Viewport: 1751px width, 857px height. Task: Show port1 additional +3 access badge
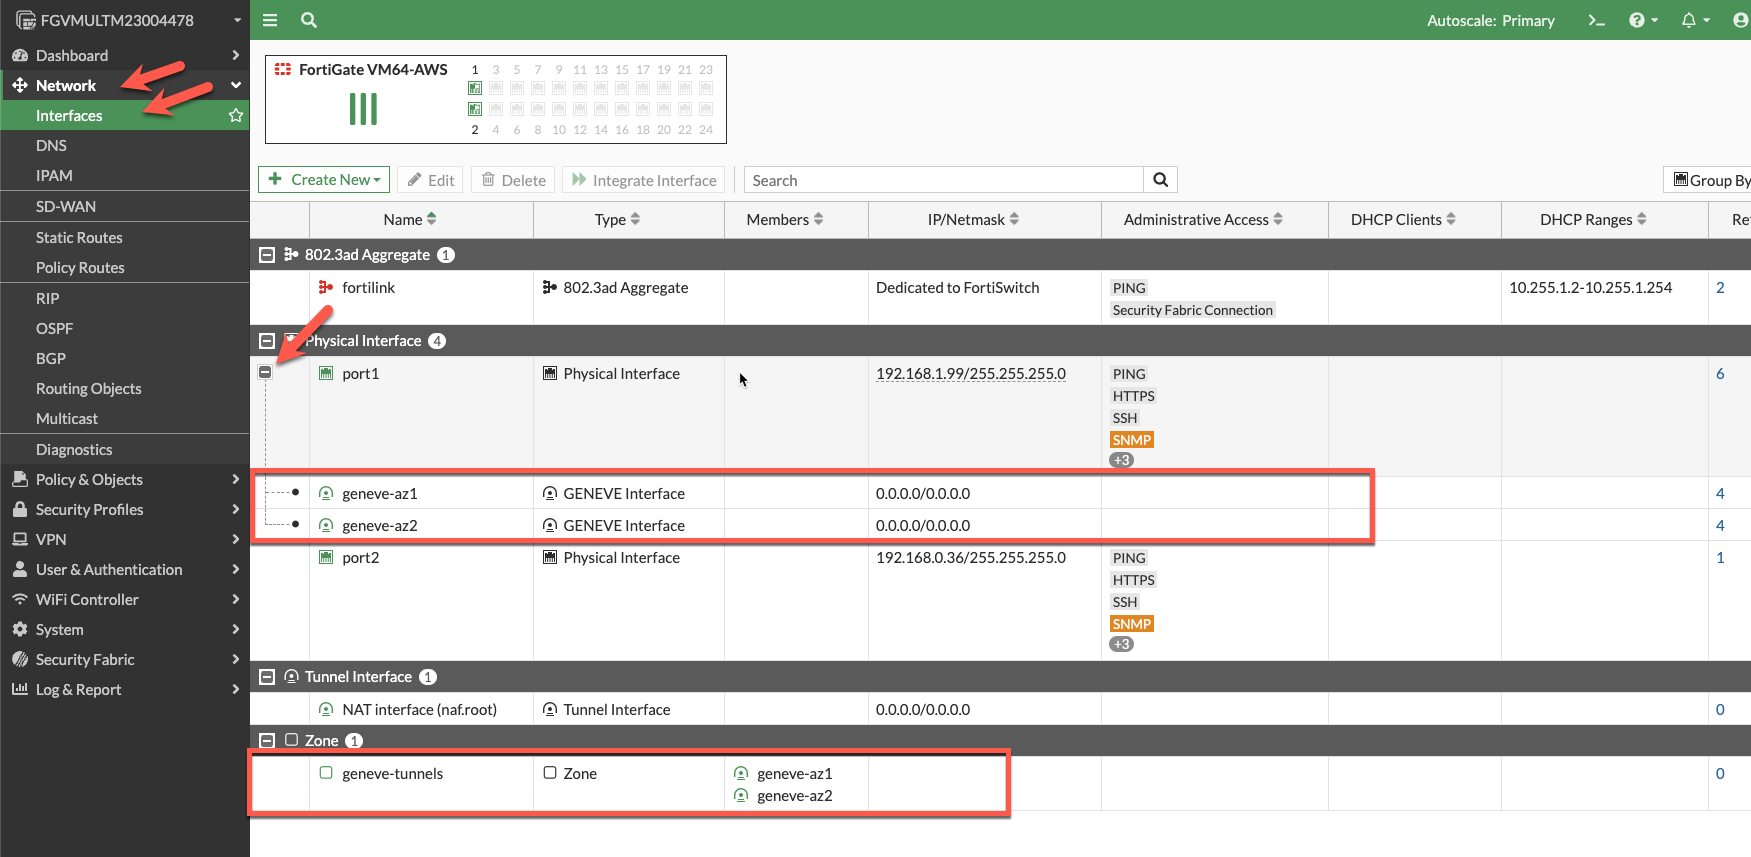click(x=1121, y=460)
